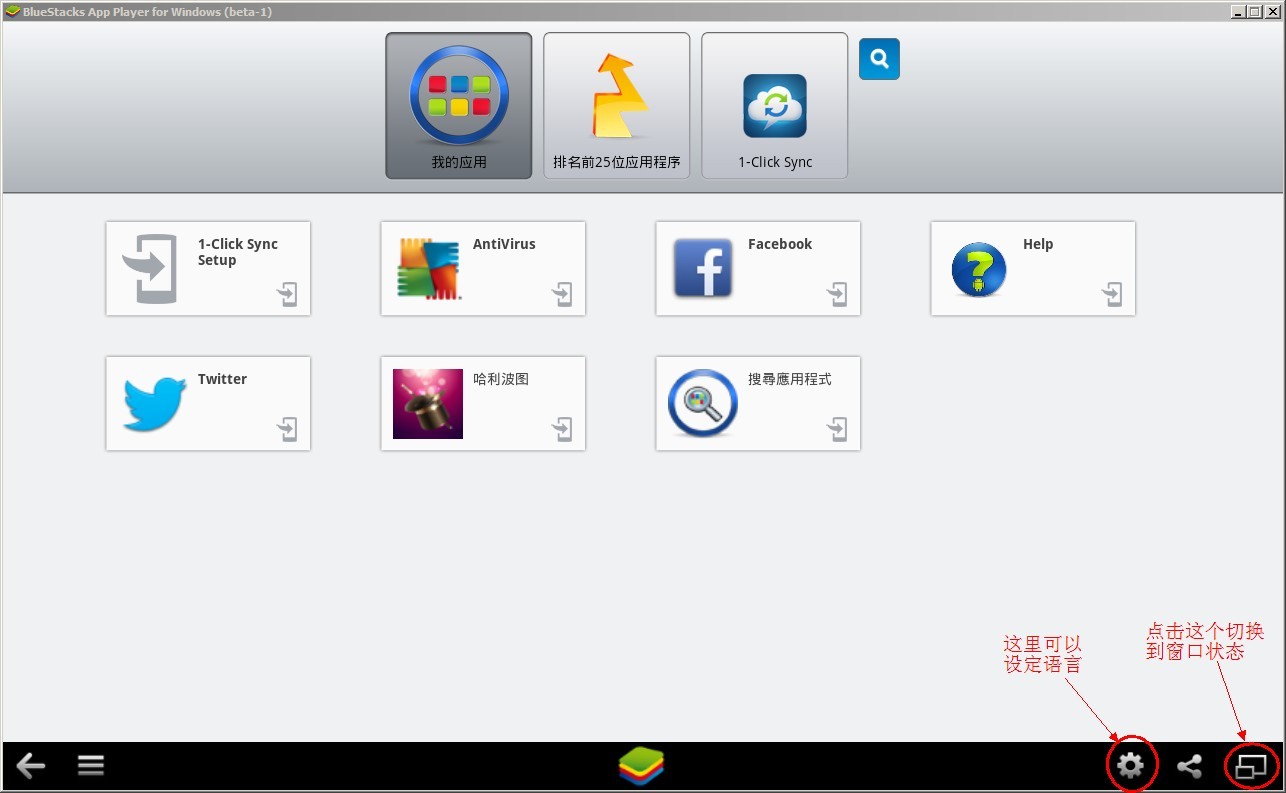Click the open arrow on 1-Click Sync Setup tile
The width and height of the screenshot is (1286, 793).
coord(287,294)
